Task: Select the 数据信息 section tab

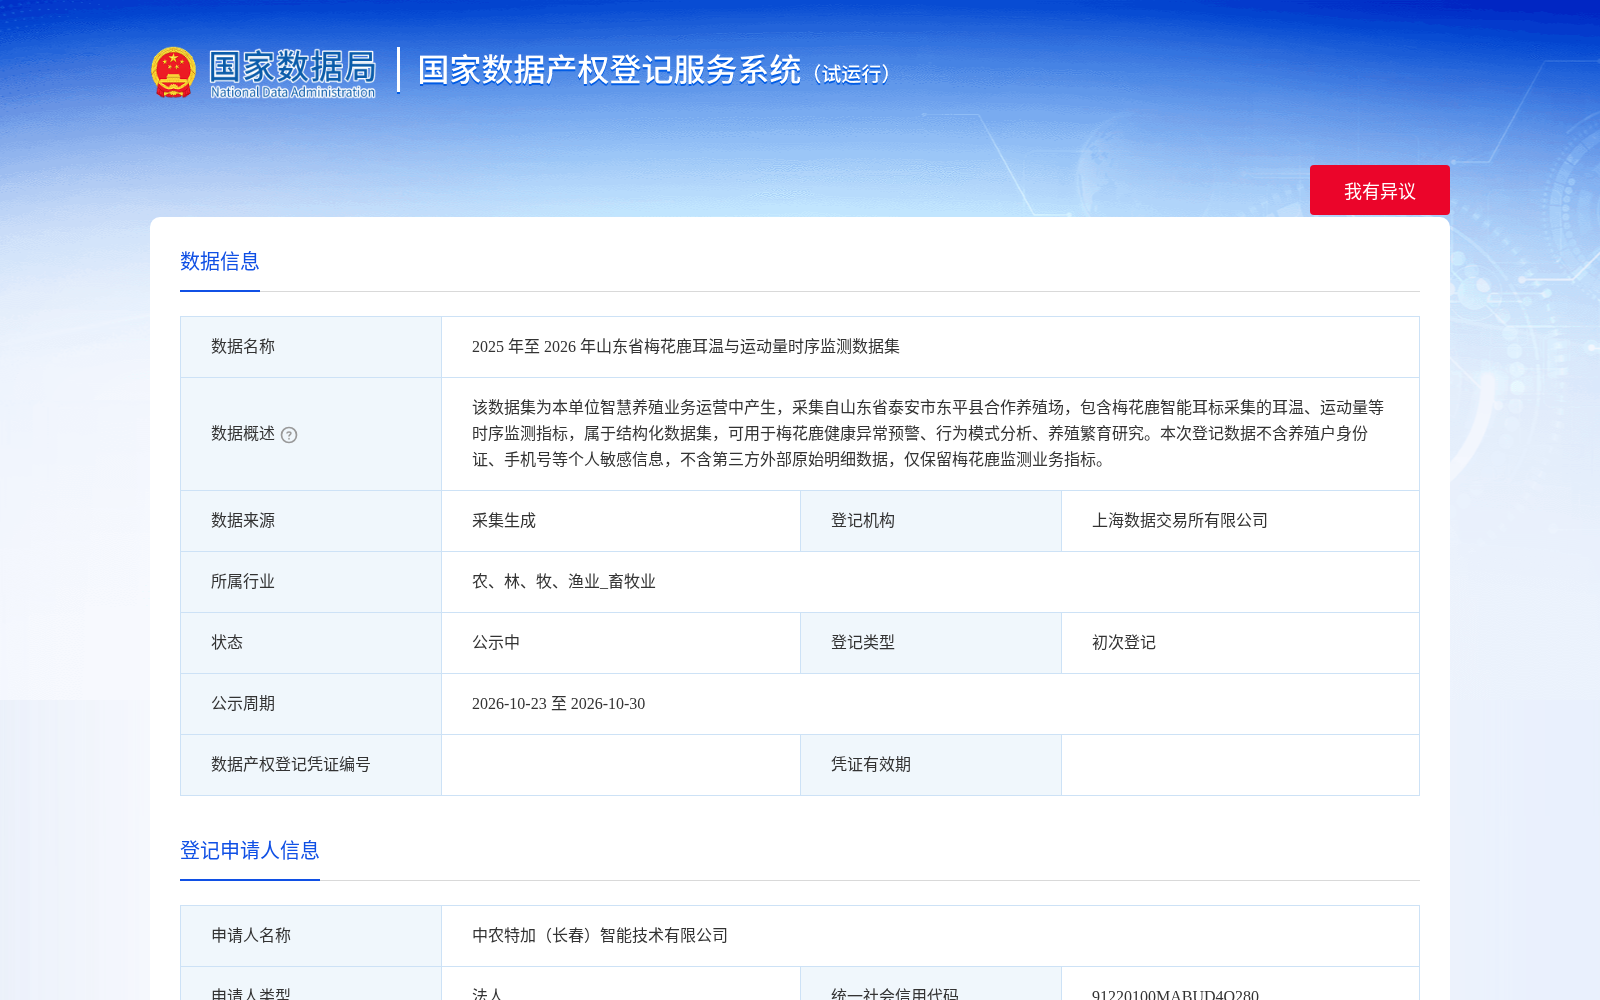Action: 220,261
